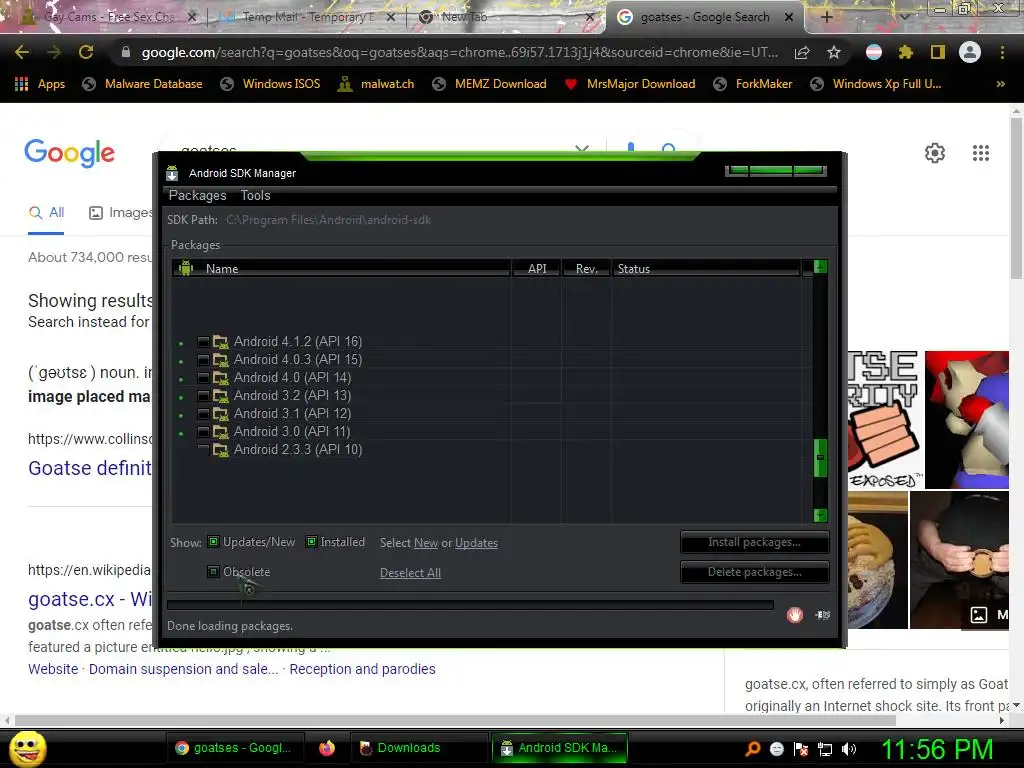Check the Android 3.2 (API 13) checkbox
Image resolution: width=1024 pixels, height=768 pixels.
coord(204,396)
